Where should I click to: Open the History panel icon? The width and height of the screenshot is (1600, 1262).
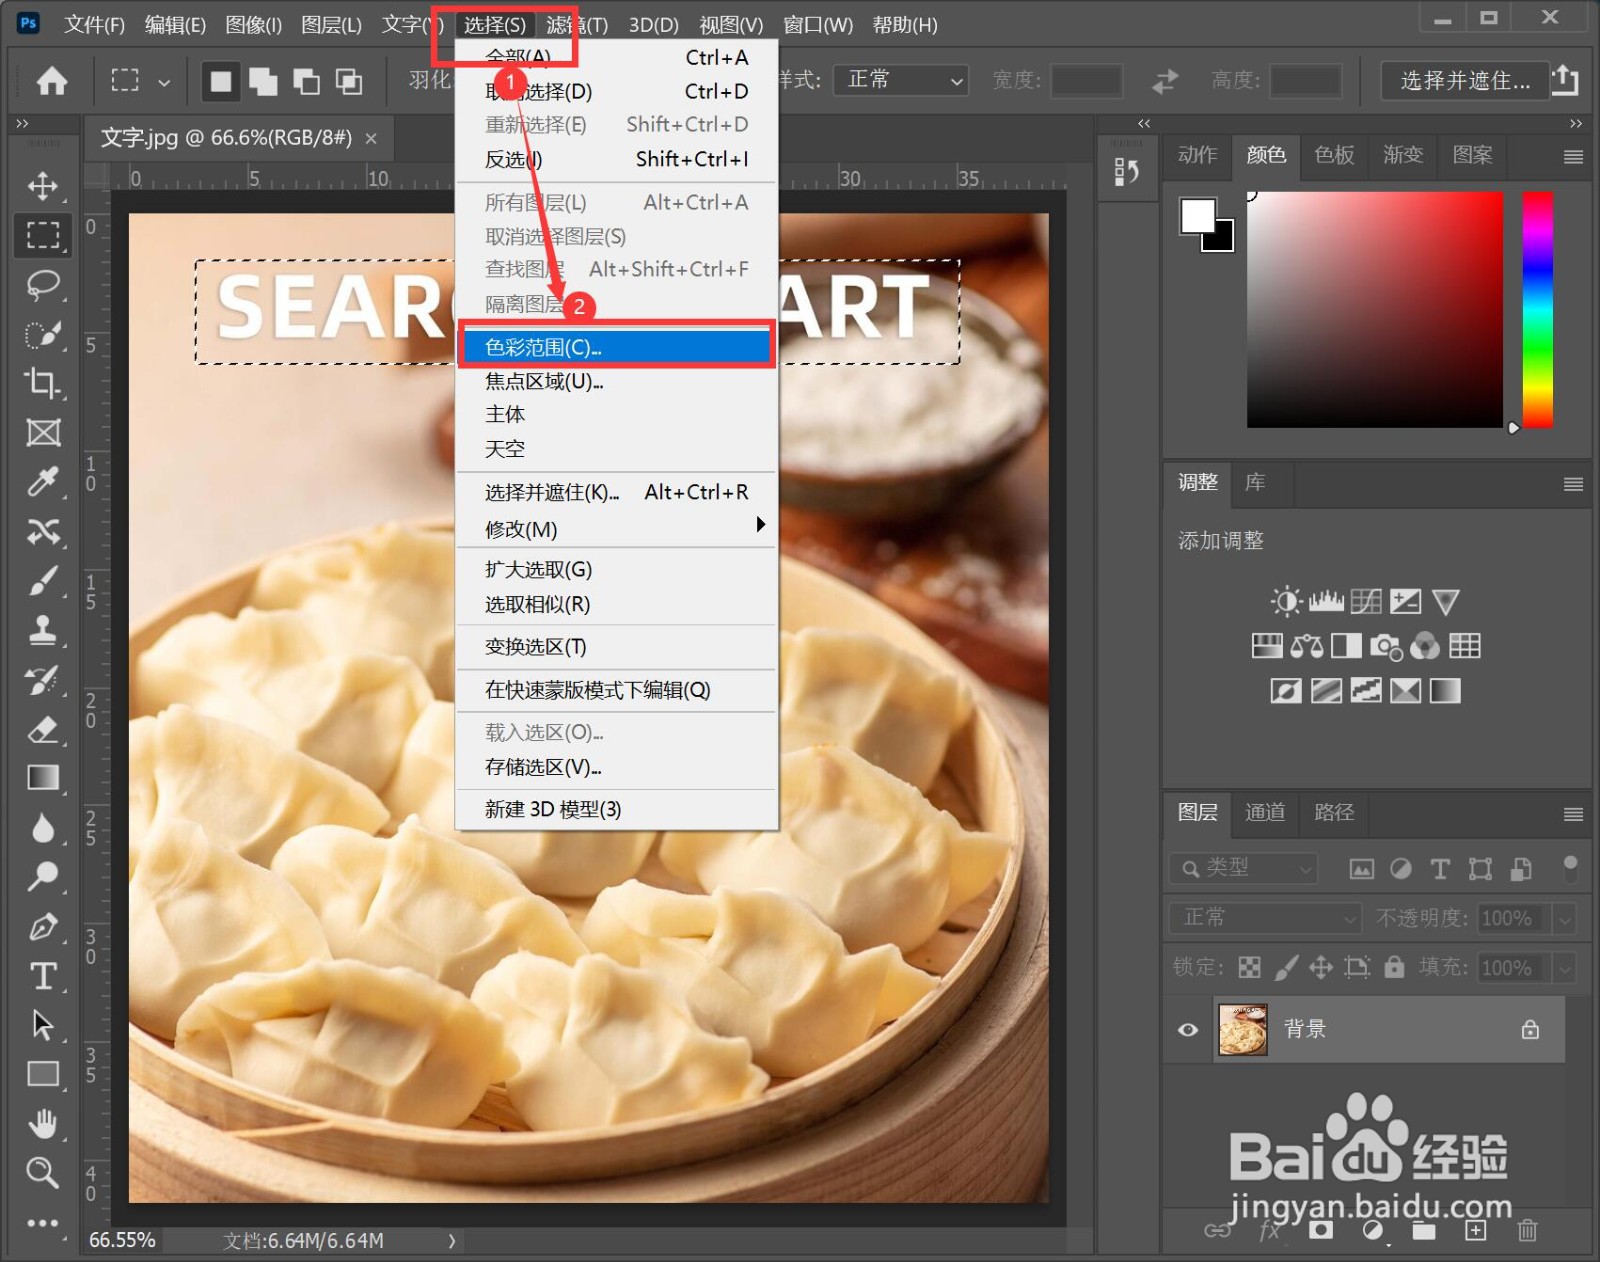pos(1127,172)
